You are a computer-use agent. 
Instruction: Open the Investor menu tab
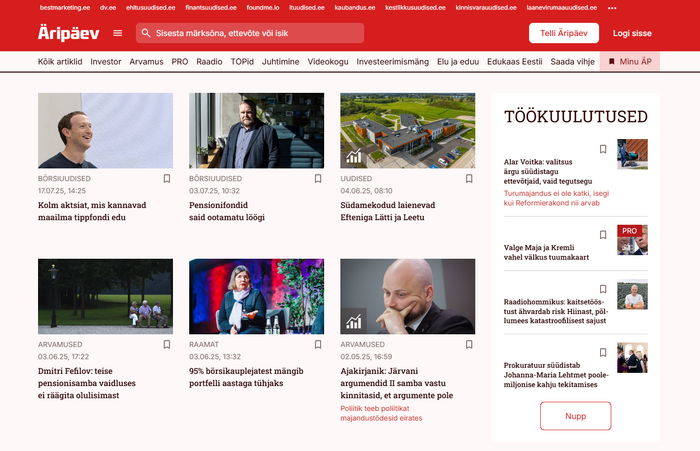pyautogui.click(x=106, y=62)
